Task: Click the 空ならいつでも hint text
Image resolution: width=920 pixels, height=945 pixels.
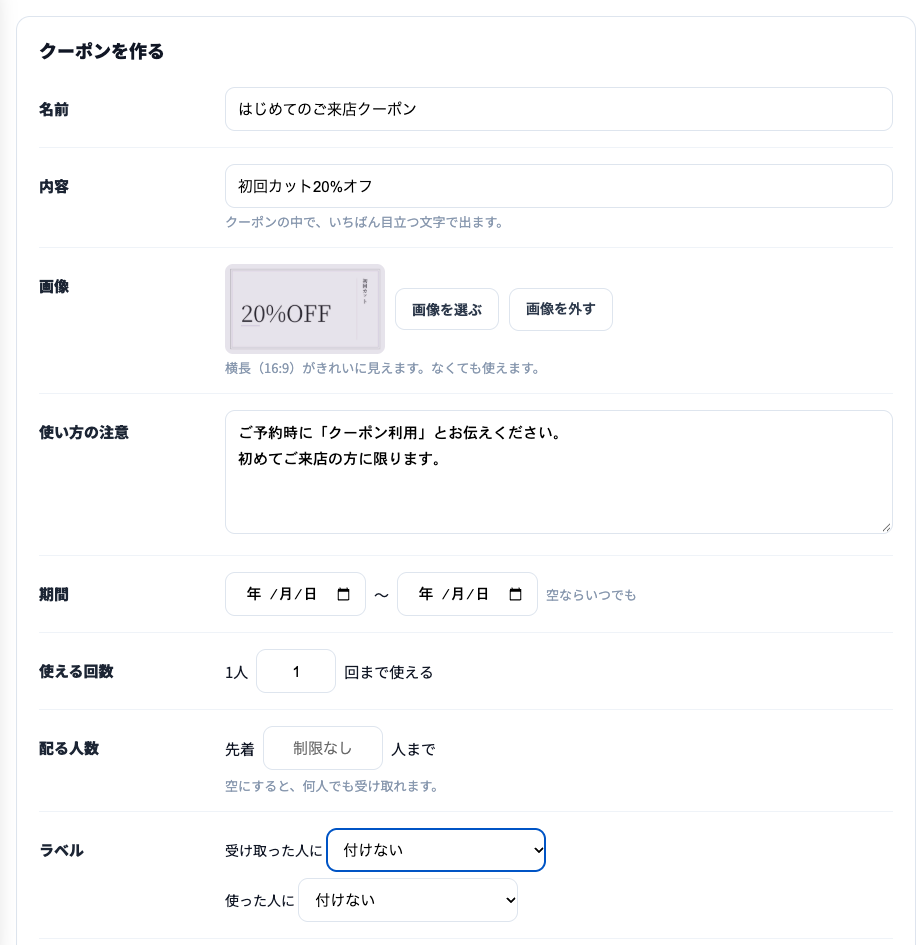Action: pyautogui.click(x=590, y=595)
